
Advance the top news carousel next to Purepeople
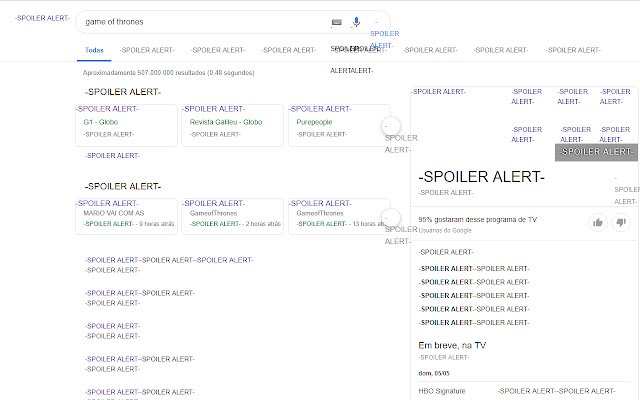[391, 126]
